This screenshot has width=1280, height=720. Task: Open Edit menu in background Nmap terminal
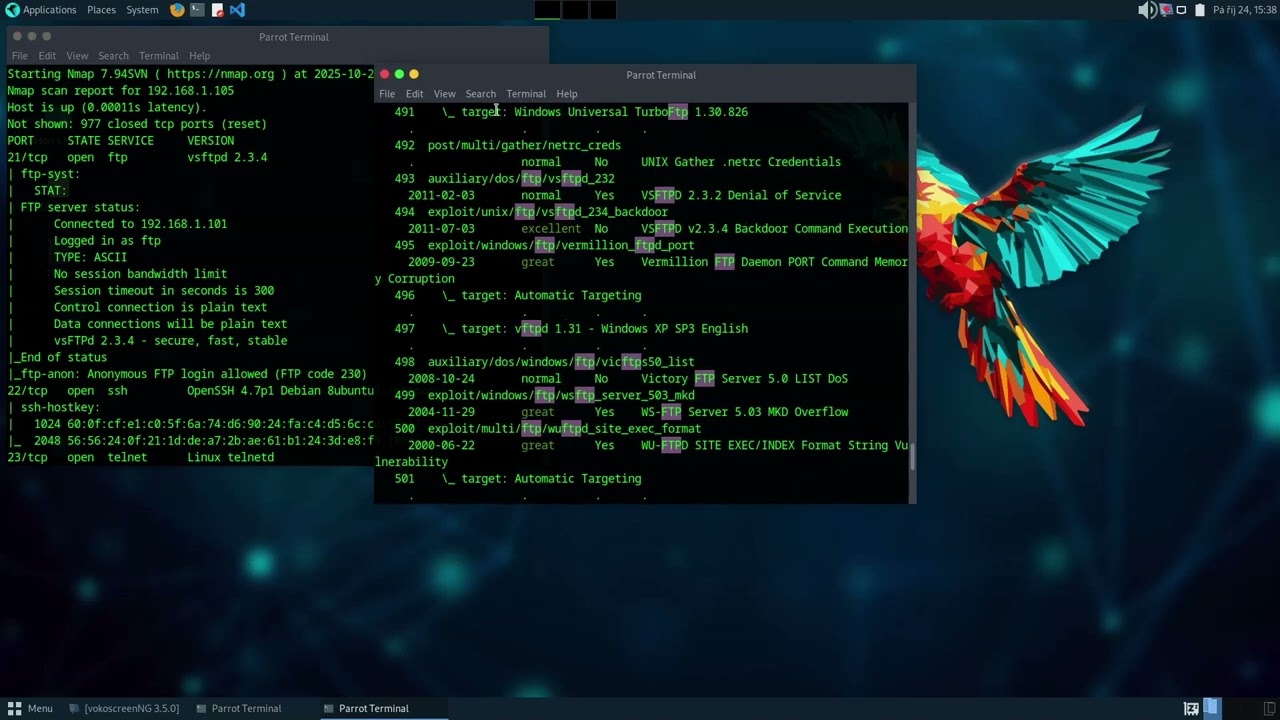point(47,56)
